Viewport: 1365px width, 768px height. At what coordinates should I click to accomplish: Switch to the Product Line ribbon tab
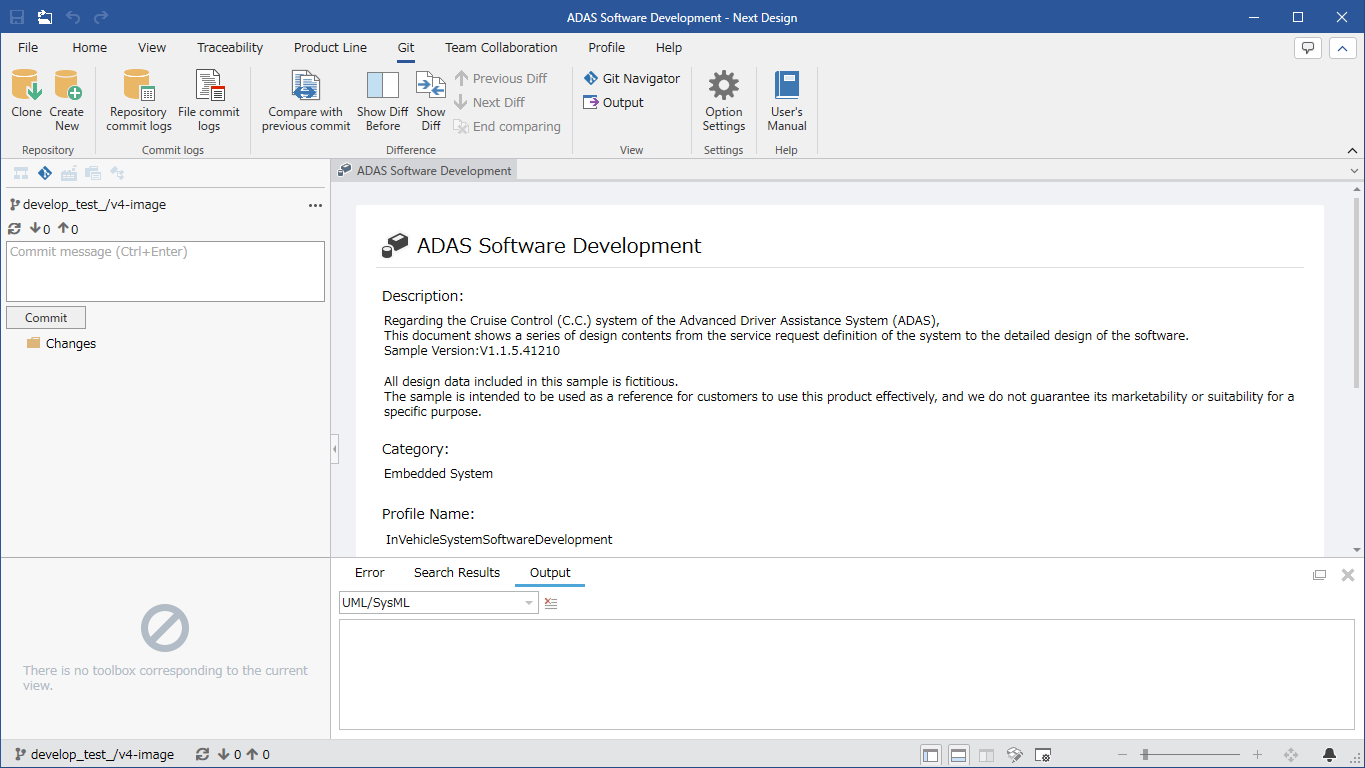pyautogui.click(x=330, y=47)
